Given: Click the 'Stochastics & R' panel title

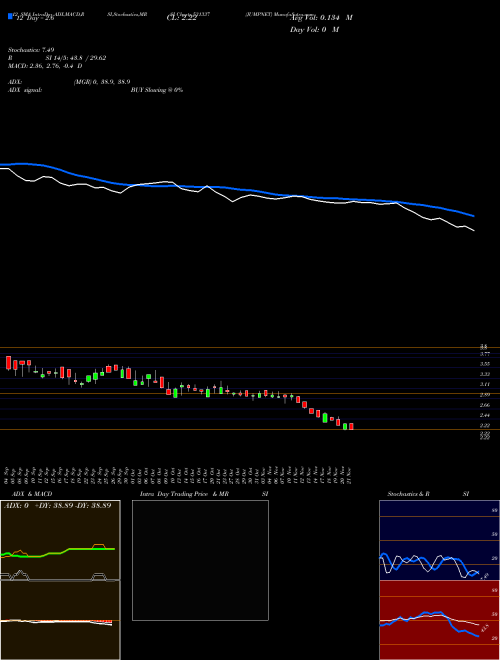Looking at the screenshot, I should (408, 494).
